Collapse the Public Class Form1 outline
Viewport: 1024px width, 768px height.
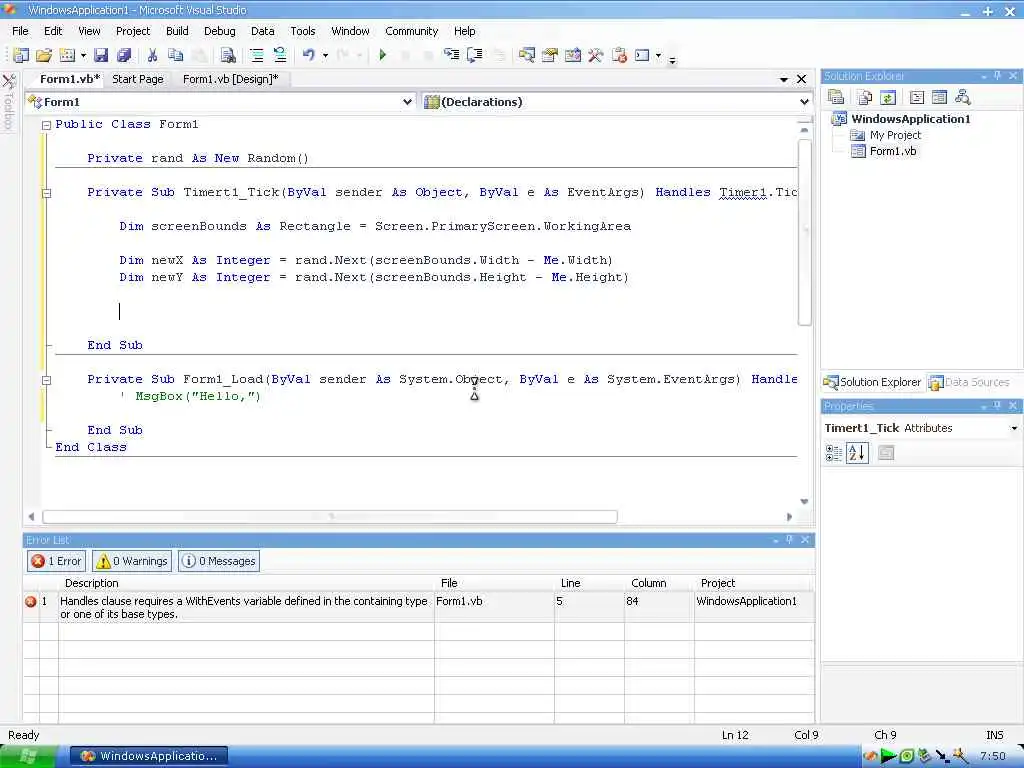46,125
